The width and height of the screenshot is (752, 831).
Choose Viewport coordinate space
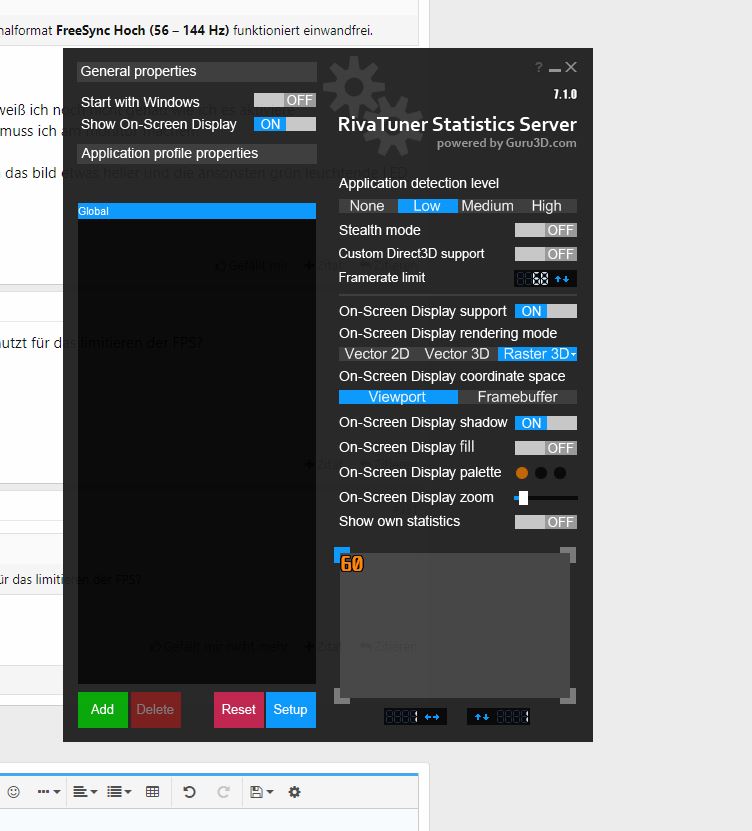click(397, 397)
